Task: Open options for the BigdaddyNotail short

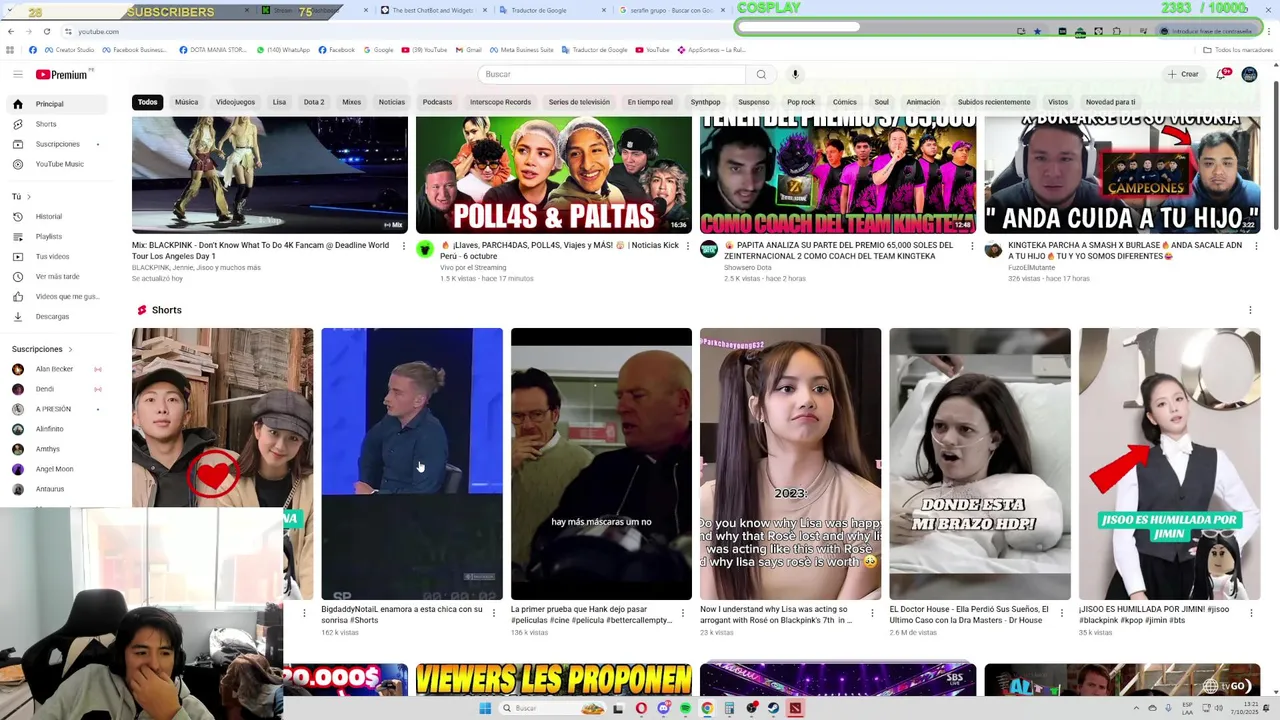Action: tap(494, 613)
